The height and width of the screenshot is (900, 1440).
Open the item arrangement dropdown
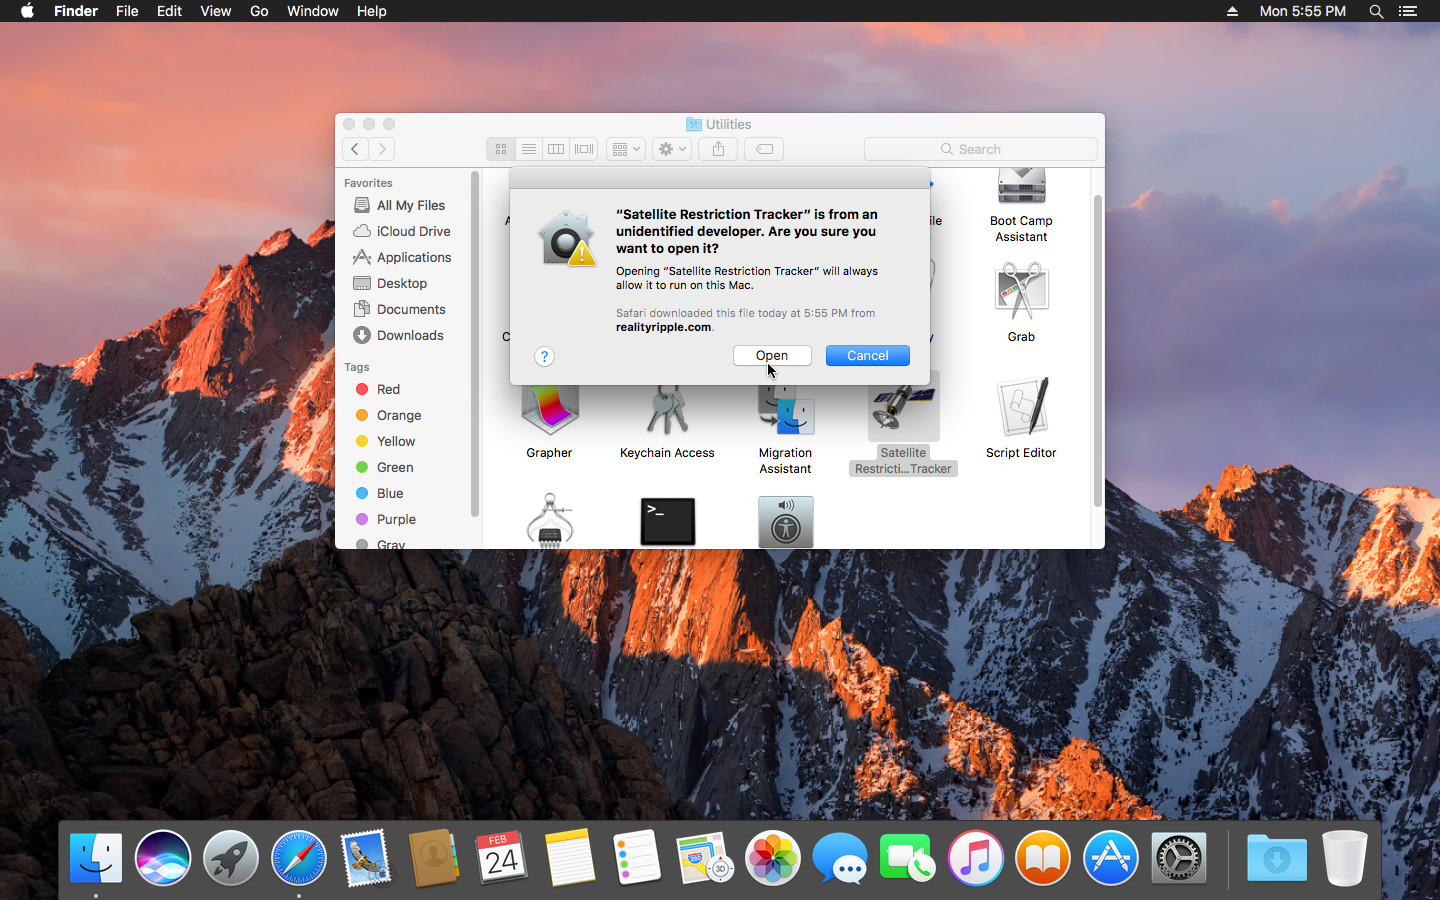click(625, 148)
